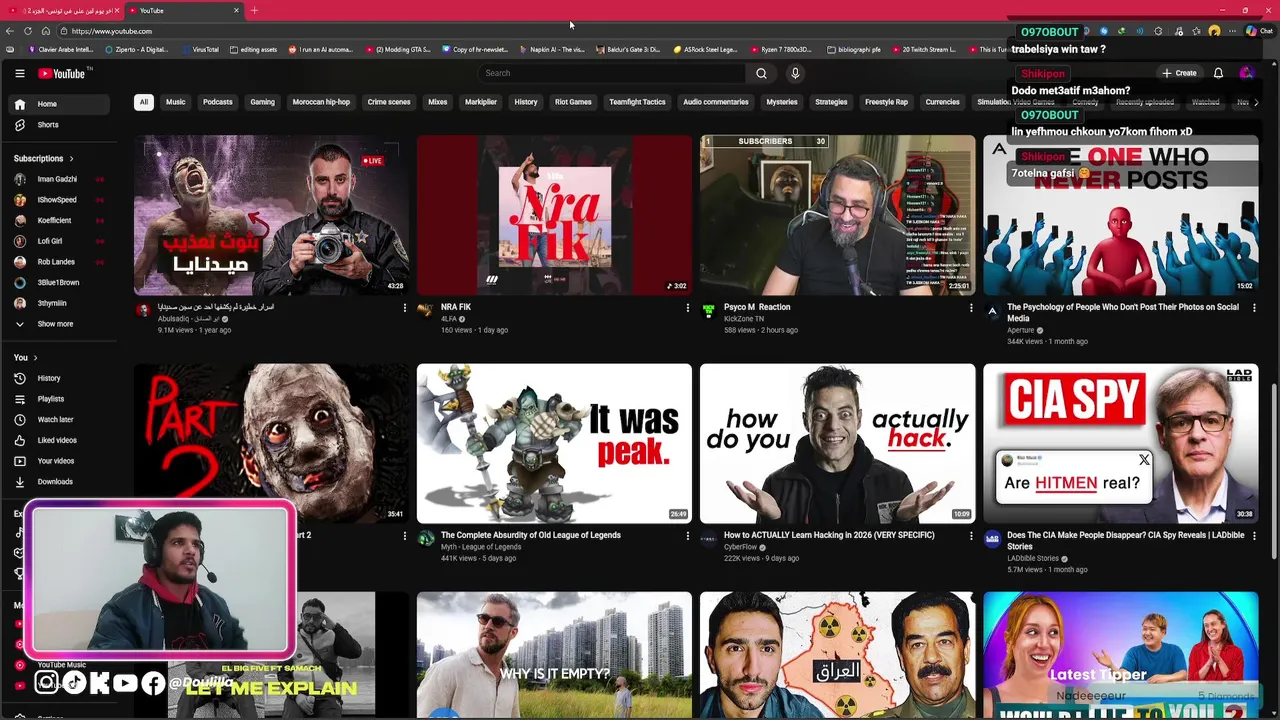The image size is (1280, 720).
Task: Open the YouTube hamburger guide menu
Action: click(19, 73)
